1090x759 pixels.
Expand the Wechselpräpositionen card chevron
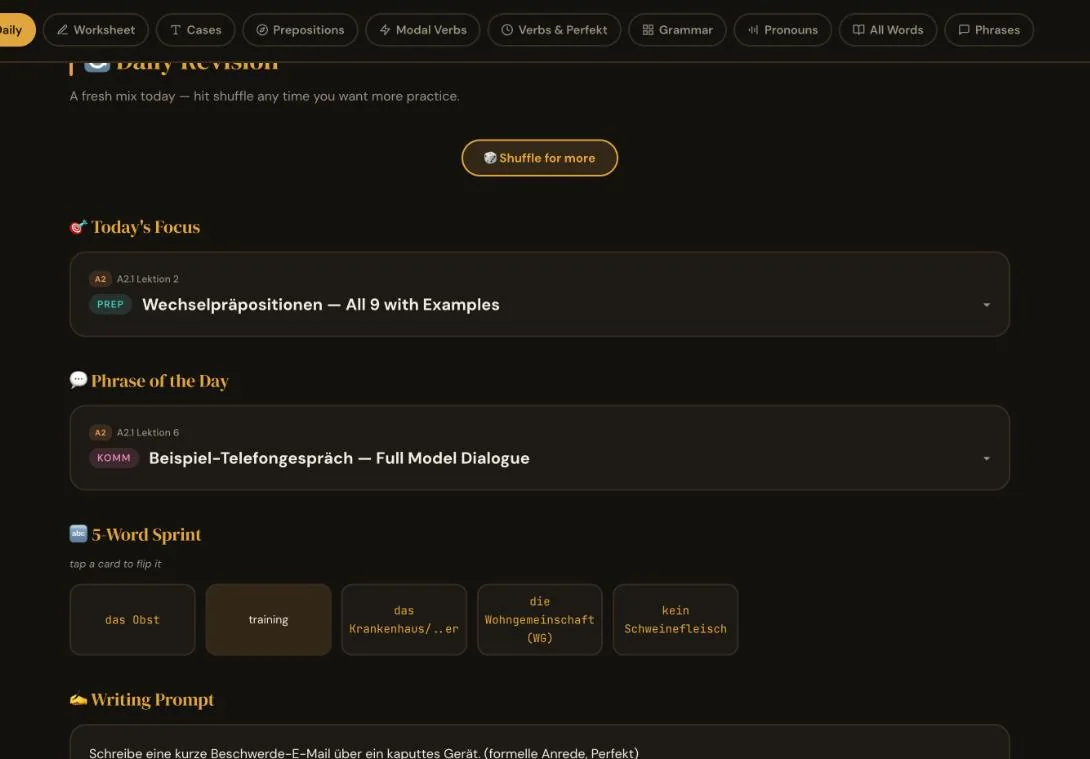pyautogui.click(x=986, y=305)
